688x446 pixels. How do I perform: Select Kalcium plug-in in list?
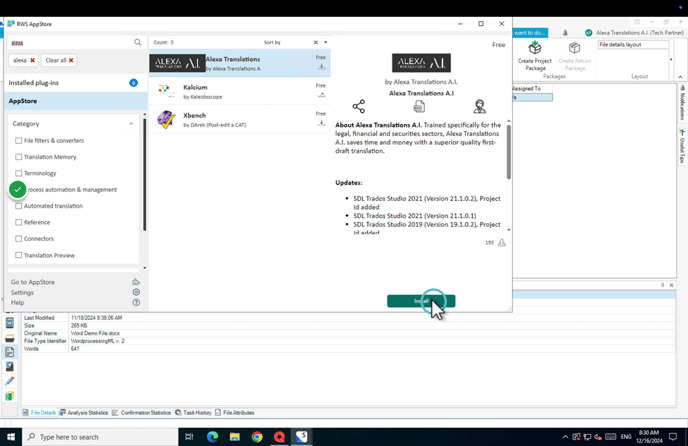(x=240, y=91)
